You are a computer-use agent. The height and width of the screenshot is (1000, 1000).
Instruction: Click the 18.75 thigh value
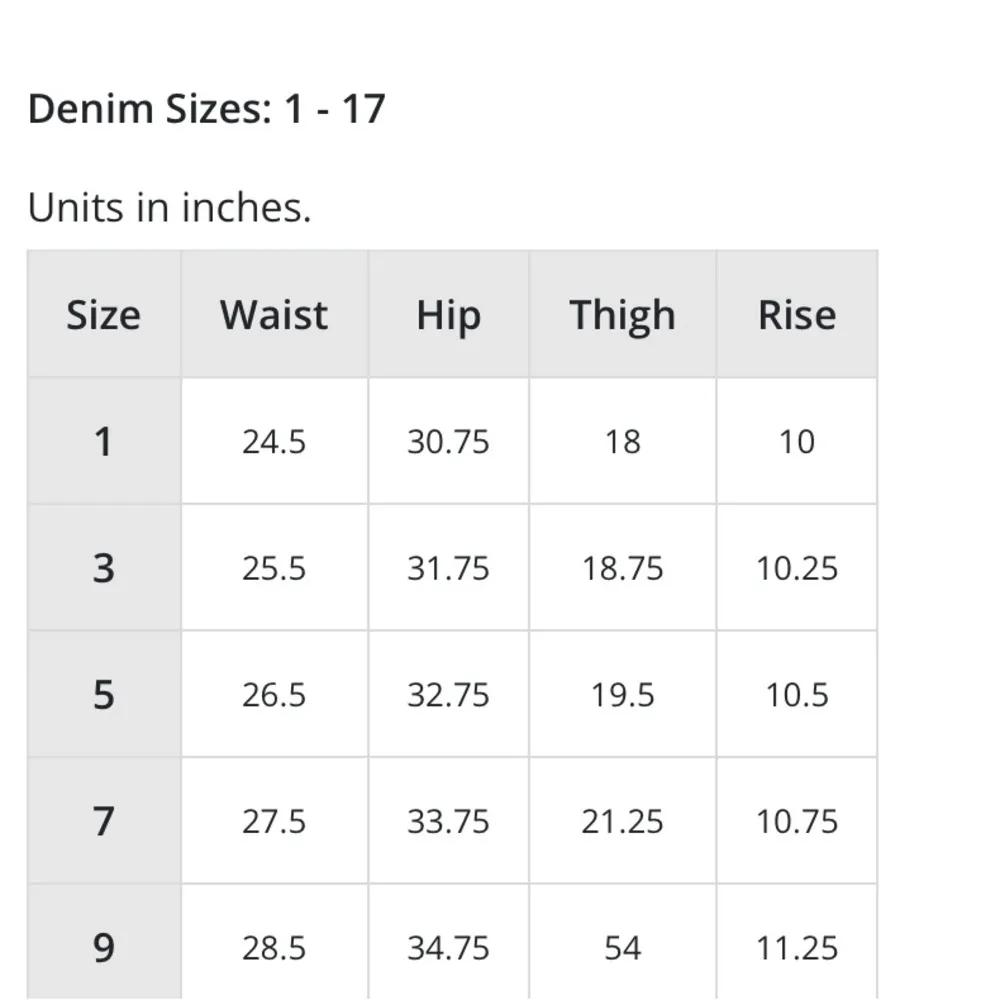(x=622, y=568)
